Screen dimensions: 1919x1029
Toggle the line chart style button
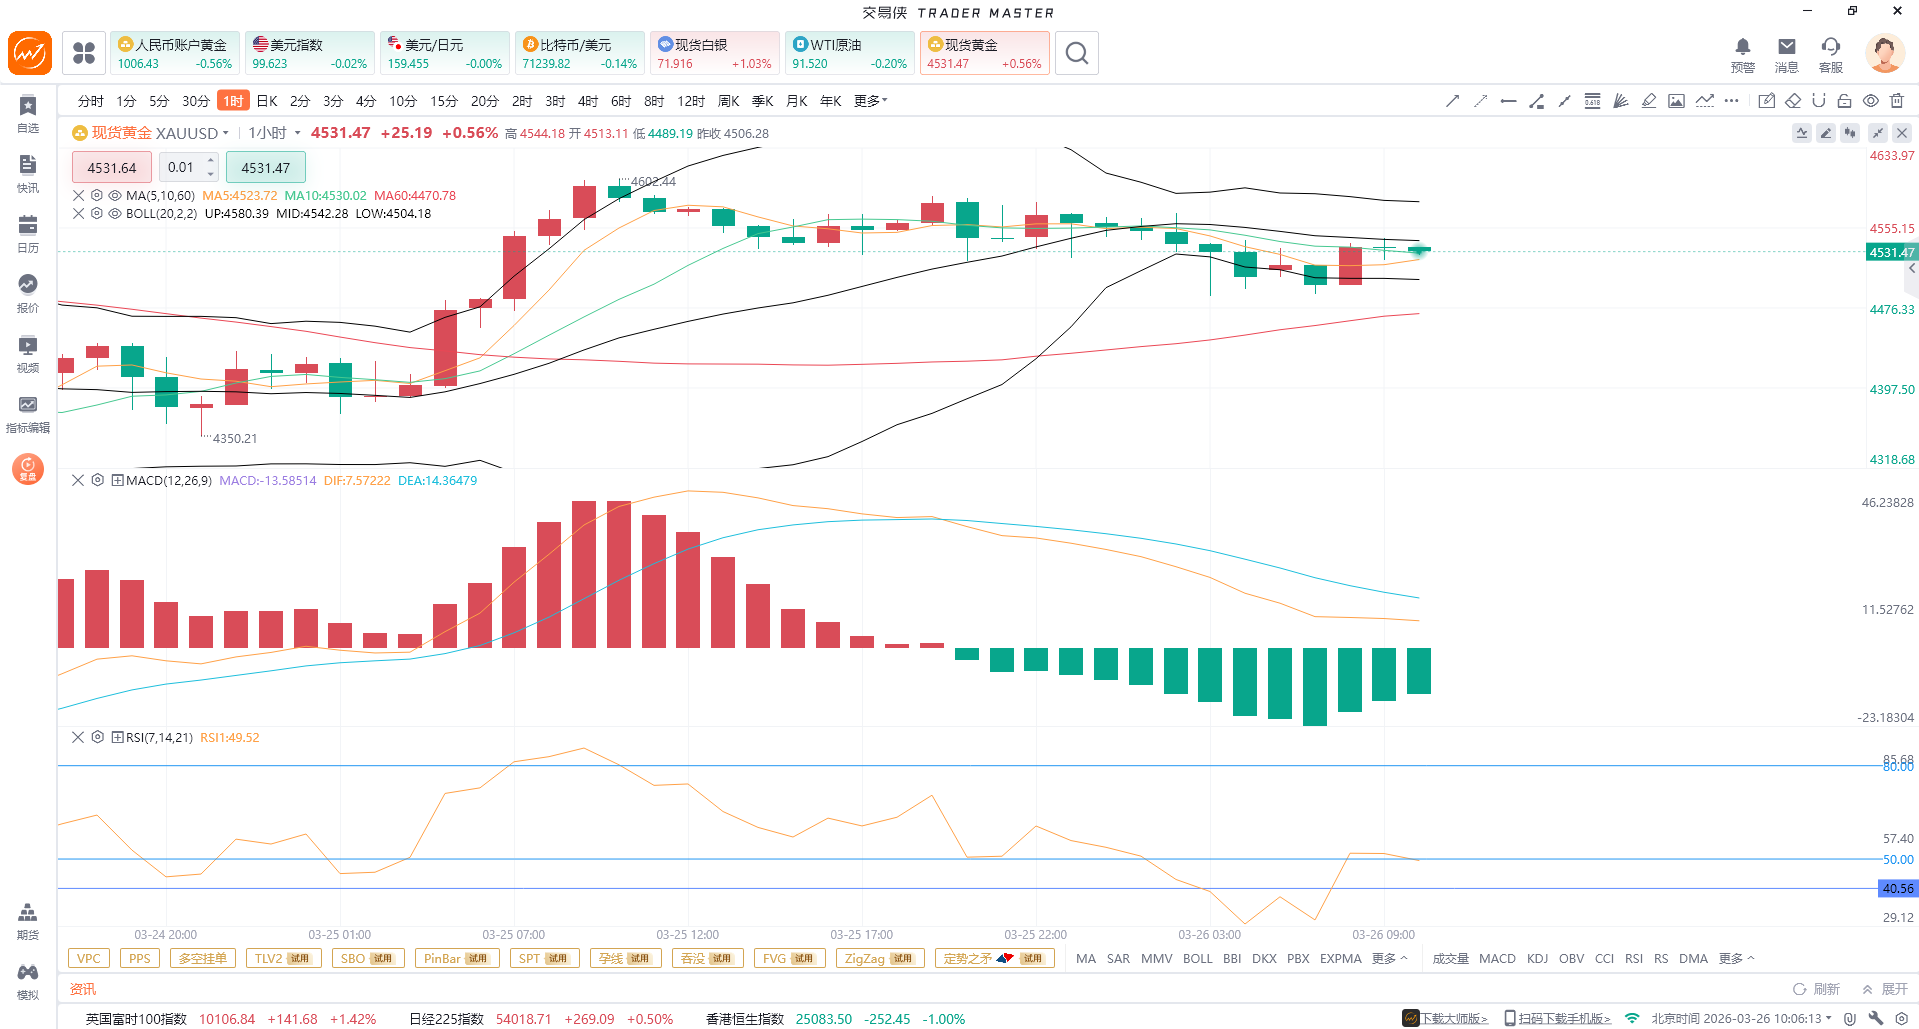point(1802,133)
